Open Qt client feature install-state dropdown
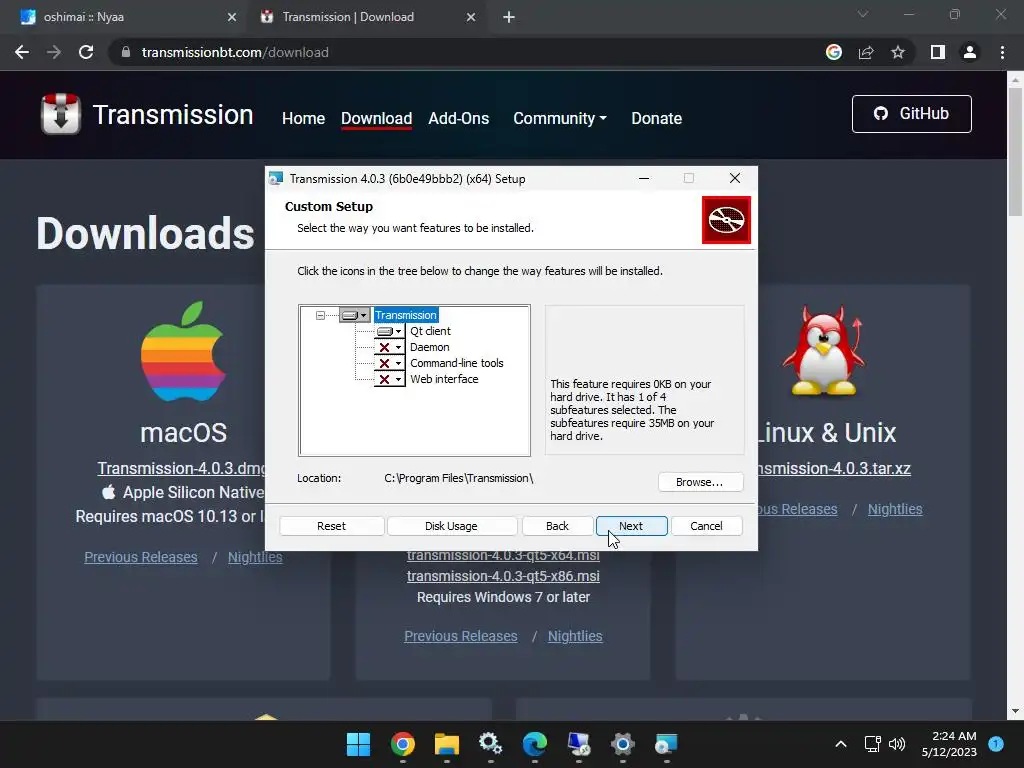This screenshot has height=768, width=1024. click(x=390, y=331)
